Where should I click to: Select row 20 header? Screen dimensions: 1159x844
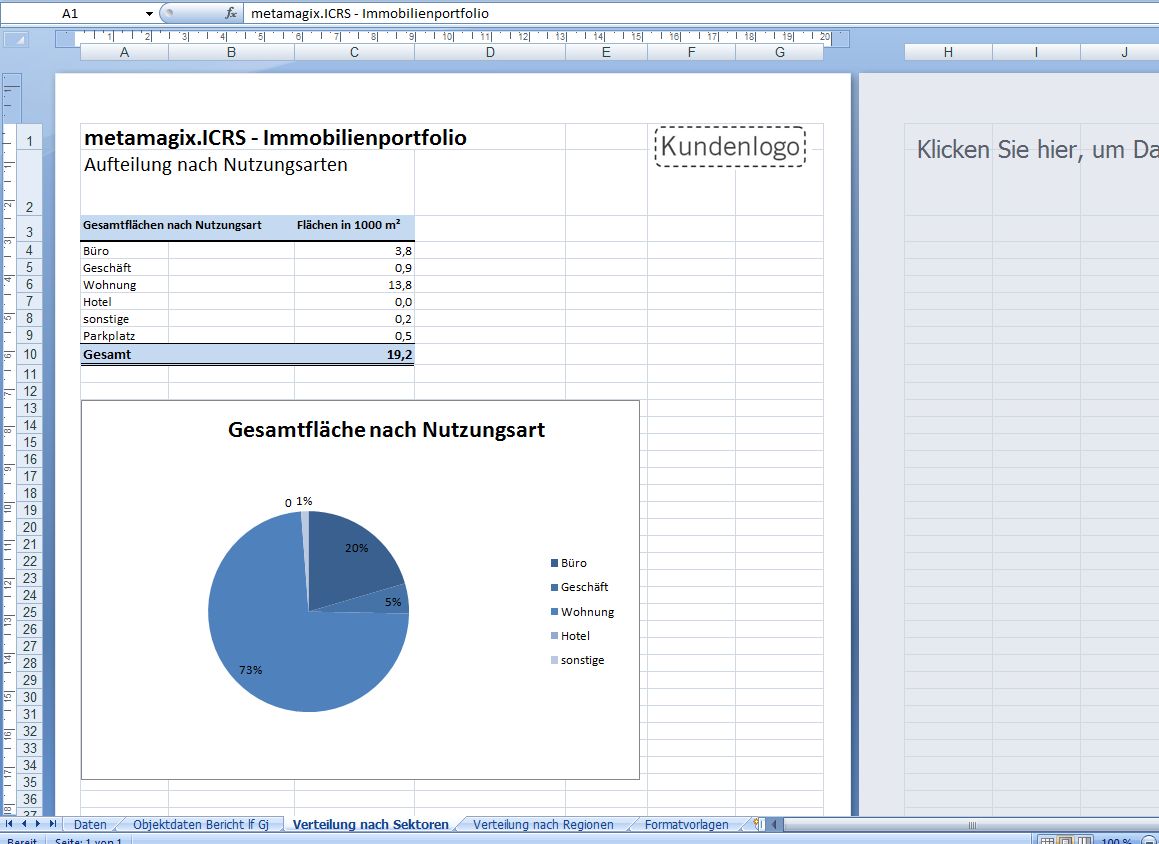30,527
